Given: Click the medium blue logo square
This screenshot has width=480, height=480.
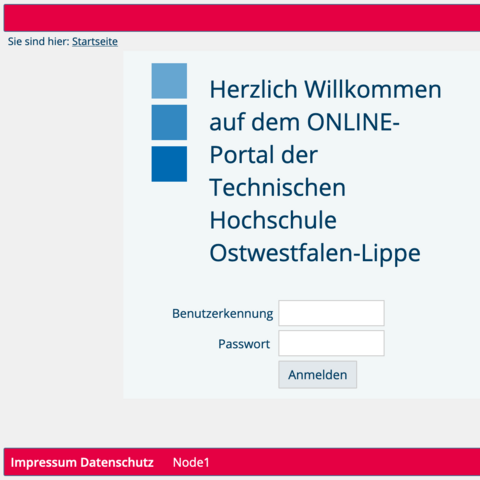Looking at the screenshot, I should pyautogui.click(x=169, y=122).
